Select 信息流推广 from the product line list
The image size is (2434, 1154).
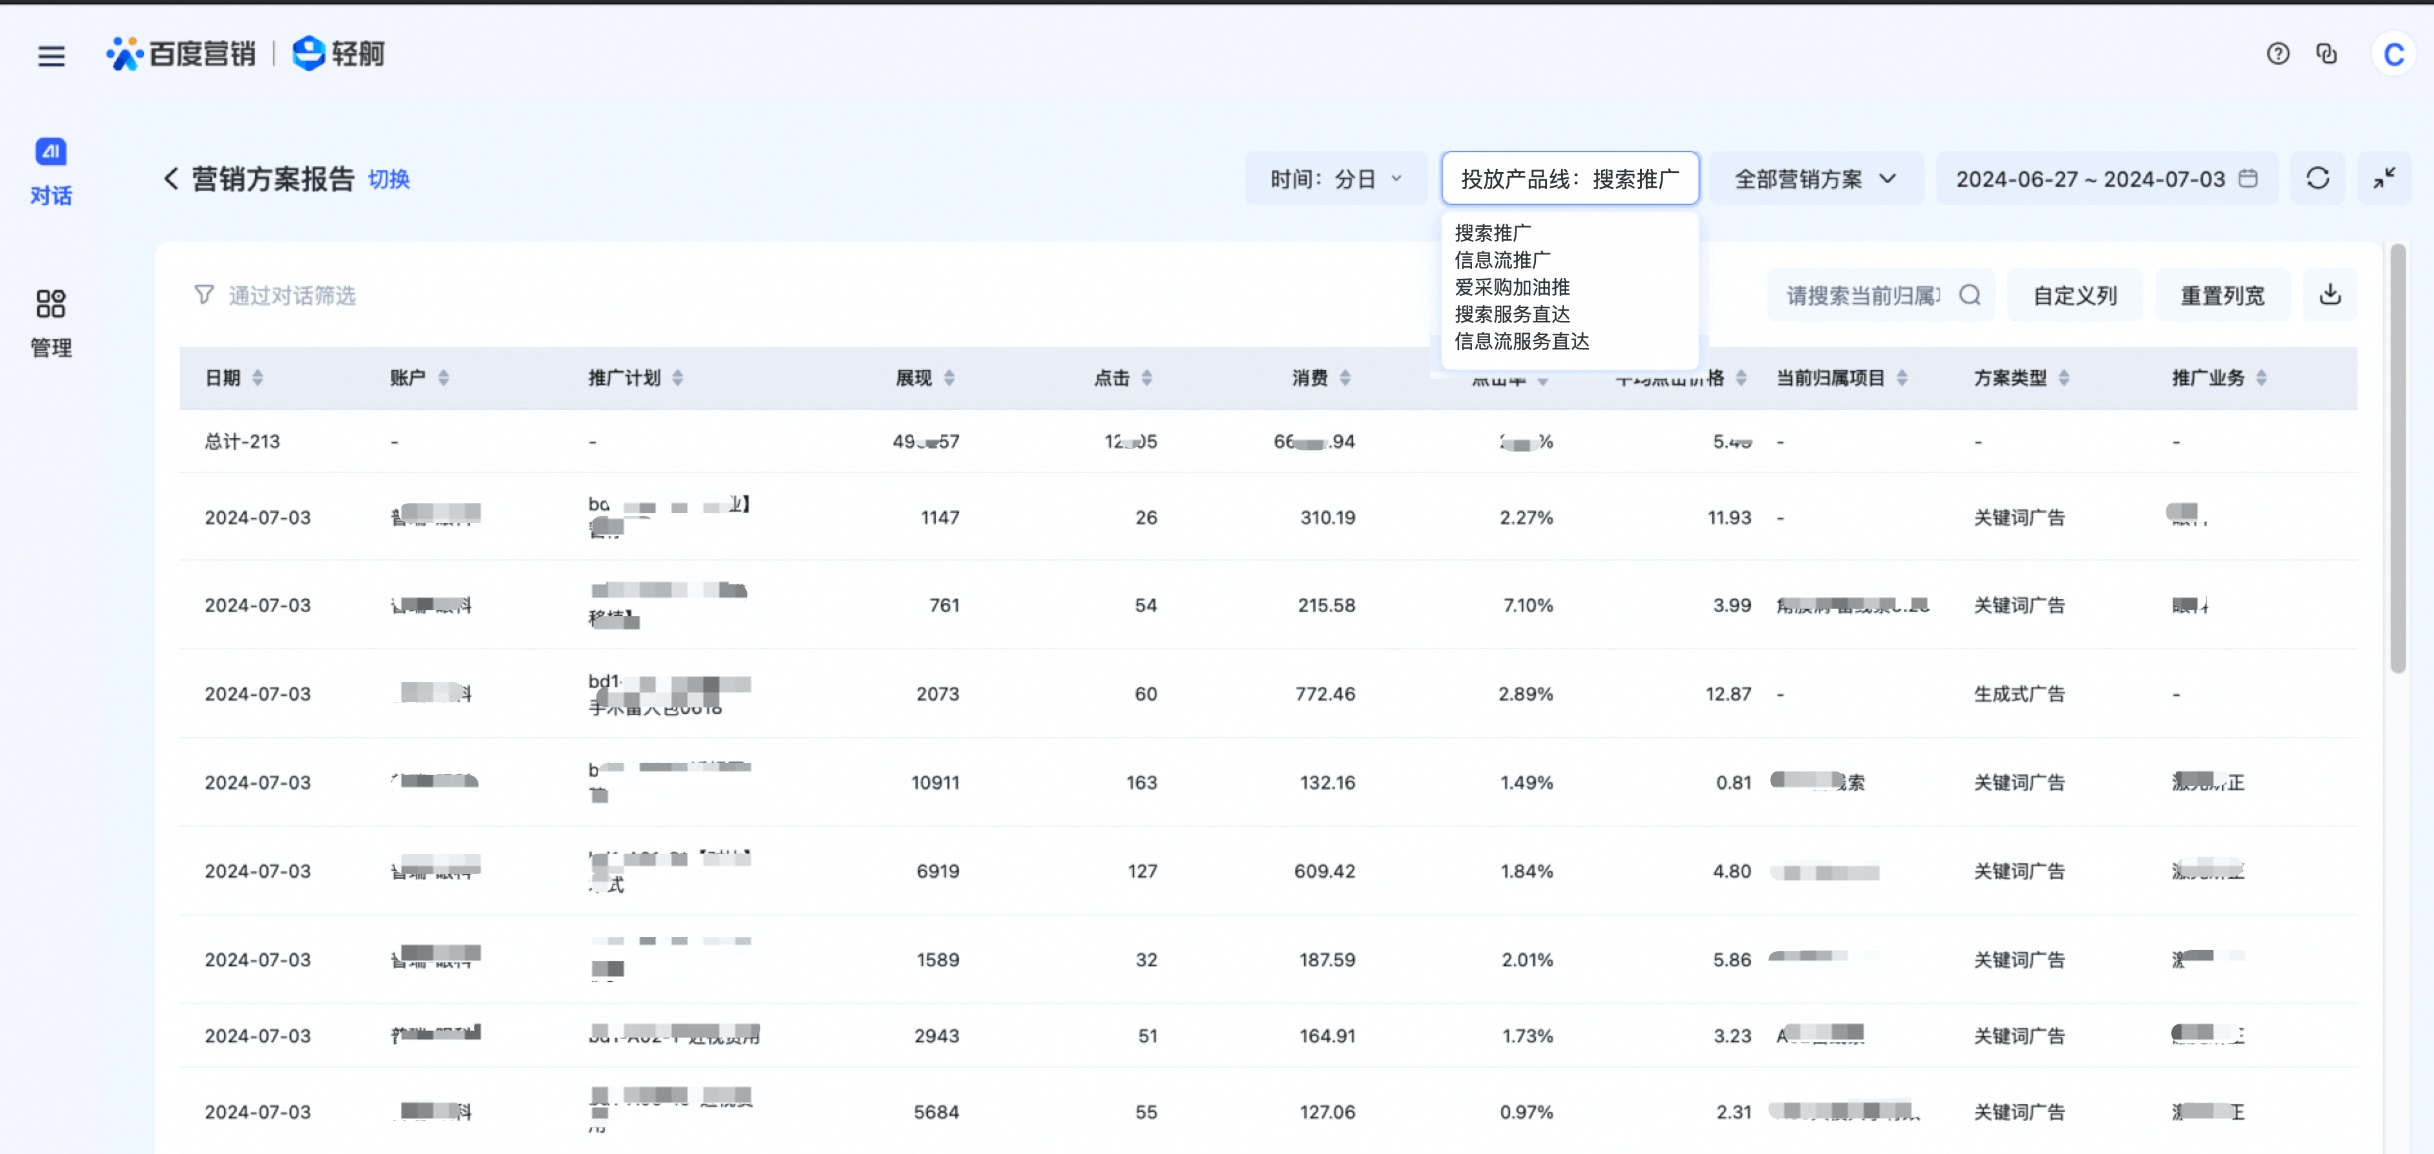[x=1502, y=260]
